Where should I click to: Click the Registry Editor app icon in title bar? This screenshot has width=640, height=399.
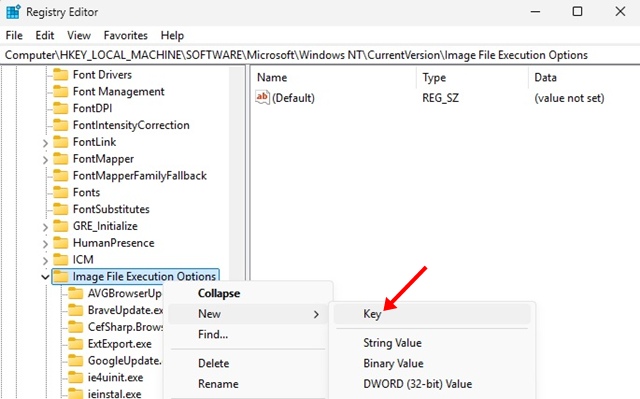point(13,12)
